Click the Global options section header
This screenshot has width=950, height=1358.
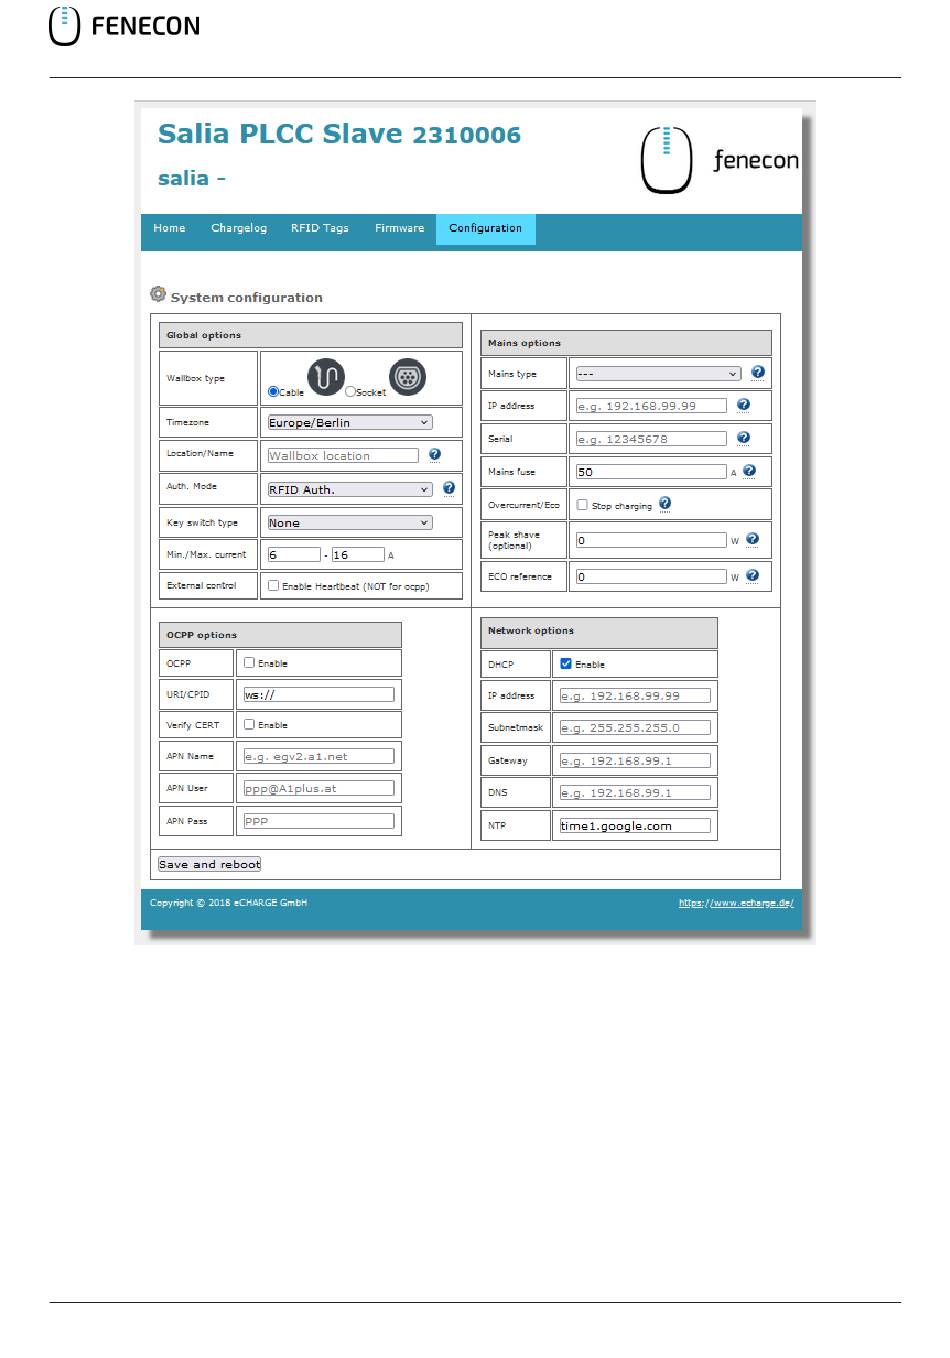click(x=311, y=335)
